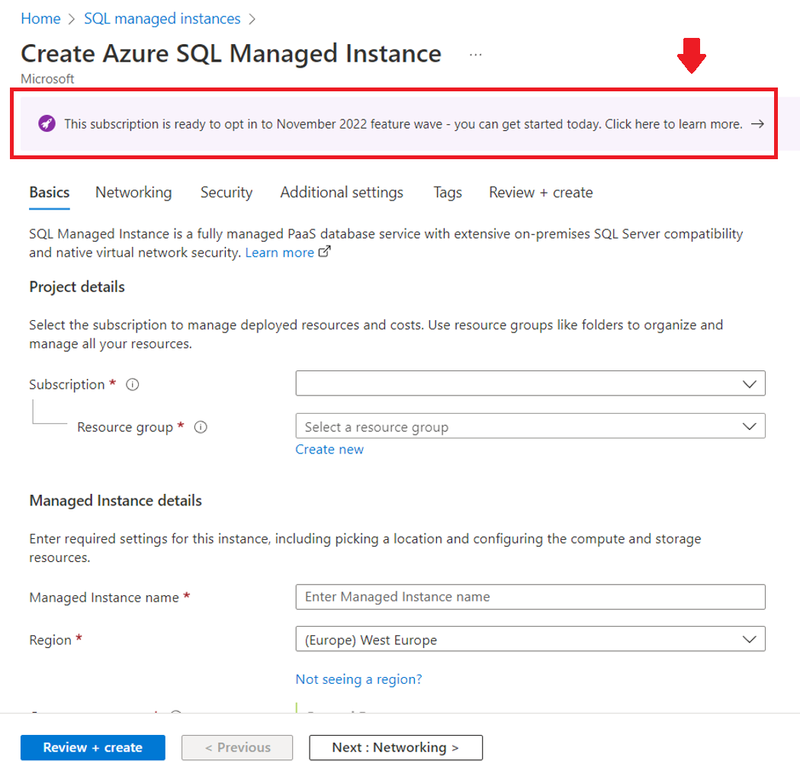Click the Subscription info icon
The height and width of the screenshot is (779, 800).
click(x=132, y=384)
